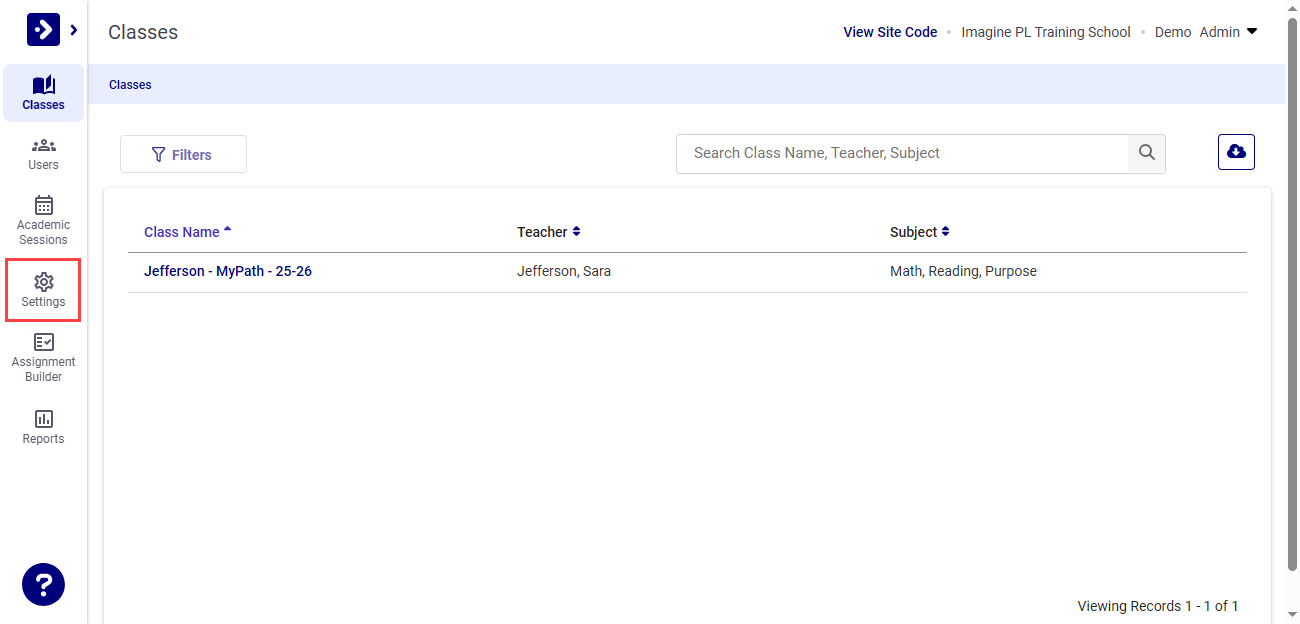
Task: Open the help question mark bubble
Action: point(43,584)
